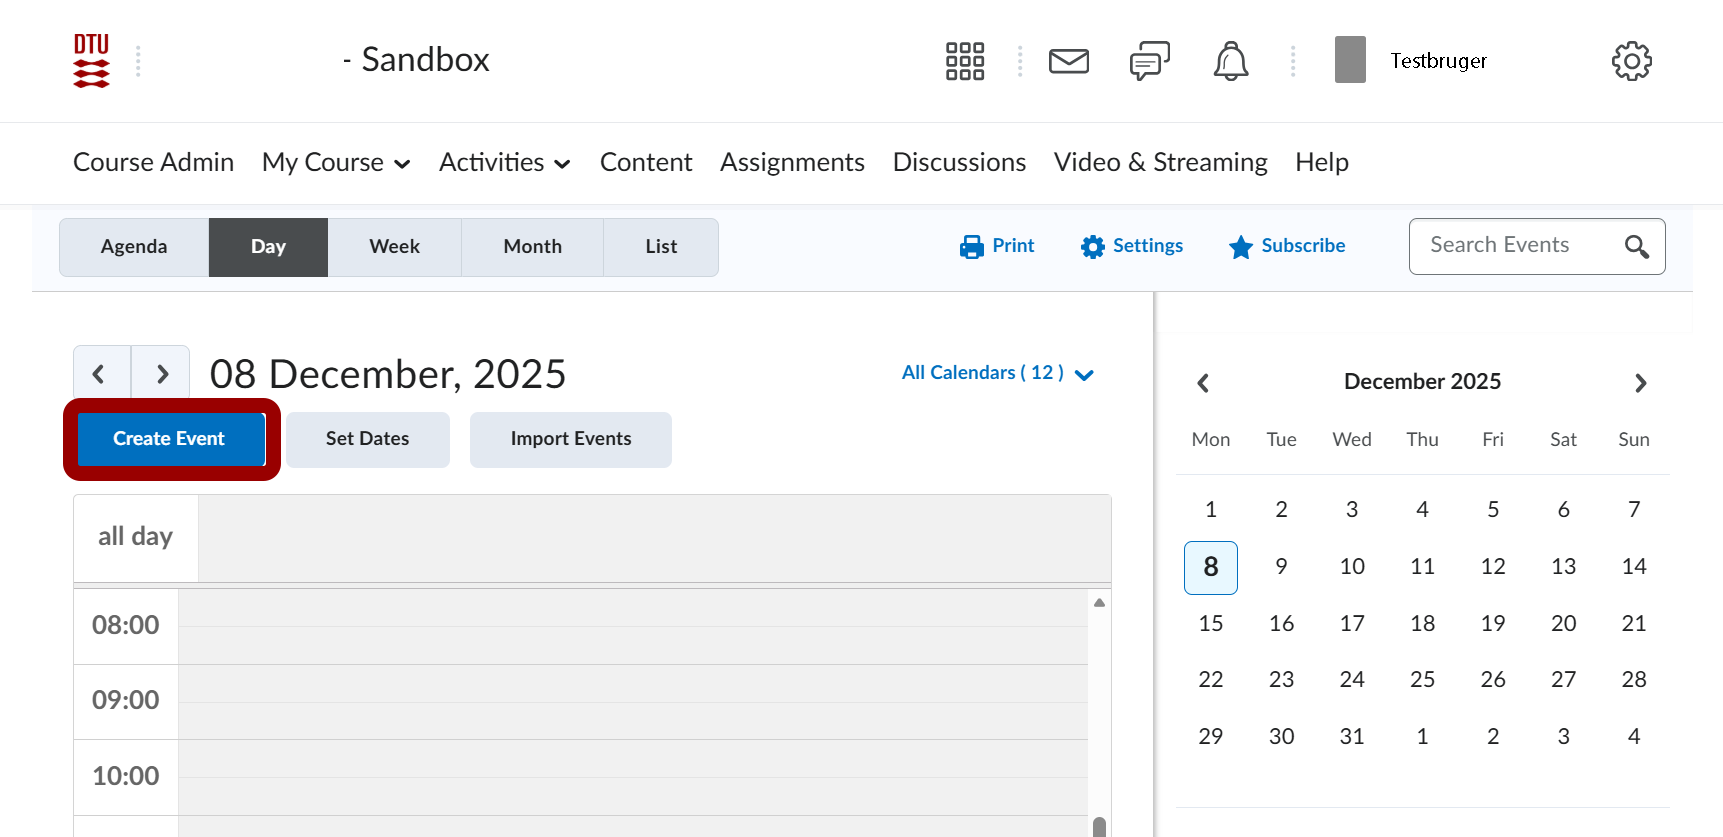Go to next day with right arrow

pos(161,374)
